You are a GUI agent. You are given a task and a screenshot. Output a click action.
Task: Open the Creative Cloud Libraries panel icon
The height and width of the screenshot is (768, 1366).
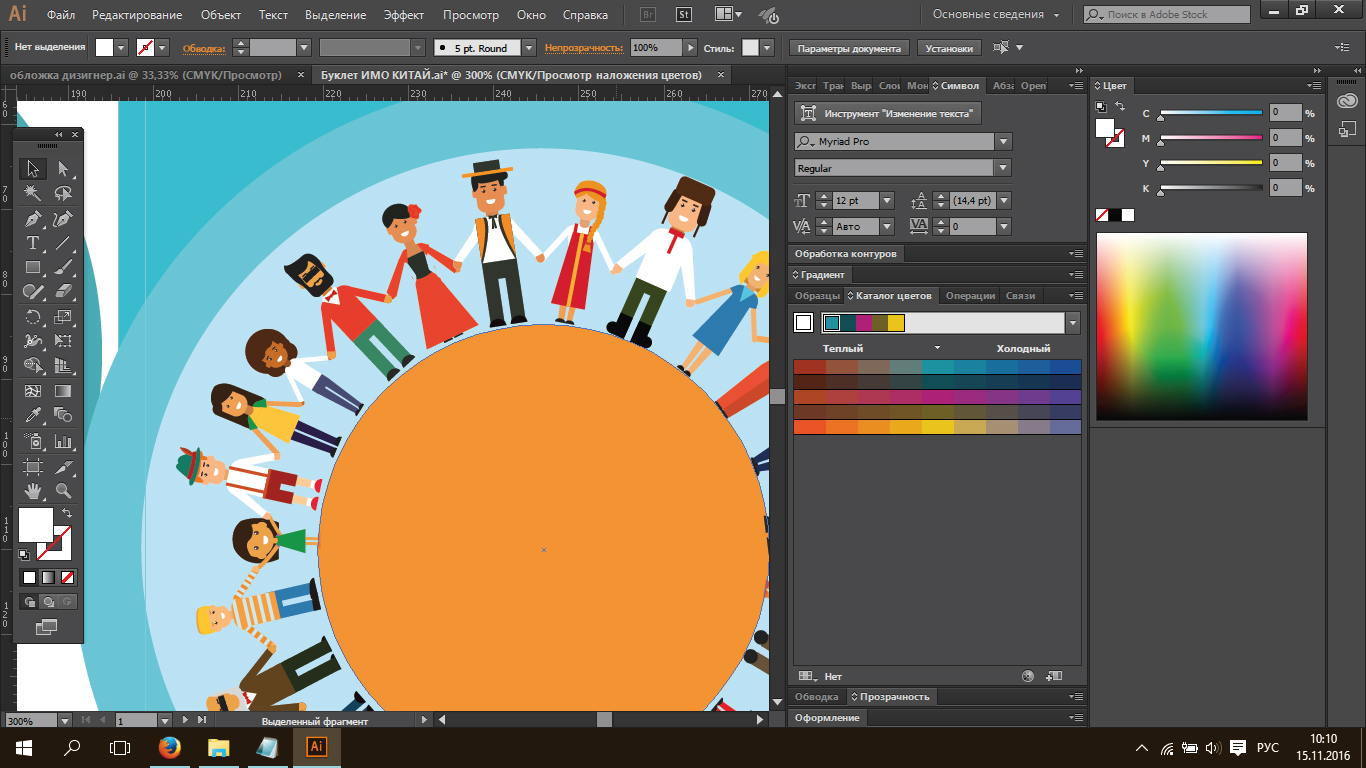tap(1348, 100)
